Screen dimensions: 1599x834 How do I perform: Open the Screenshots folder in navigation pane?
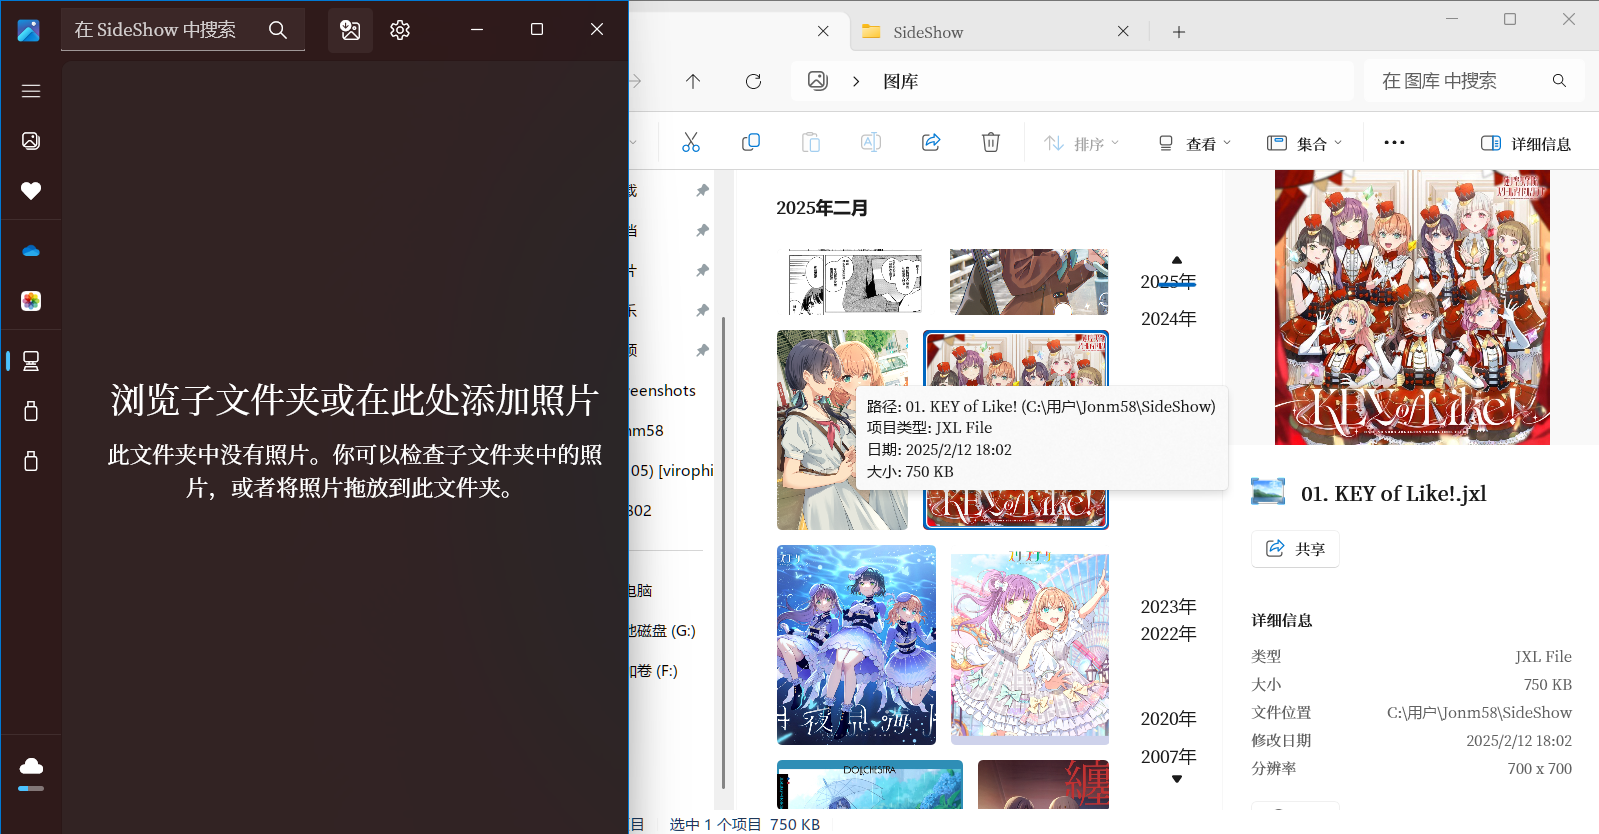tap(664, 391)
